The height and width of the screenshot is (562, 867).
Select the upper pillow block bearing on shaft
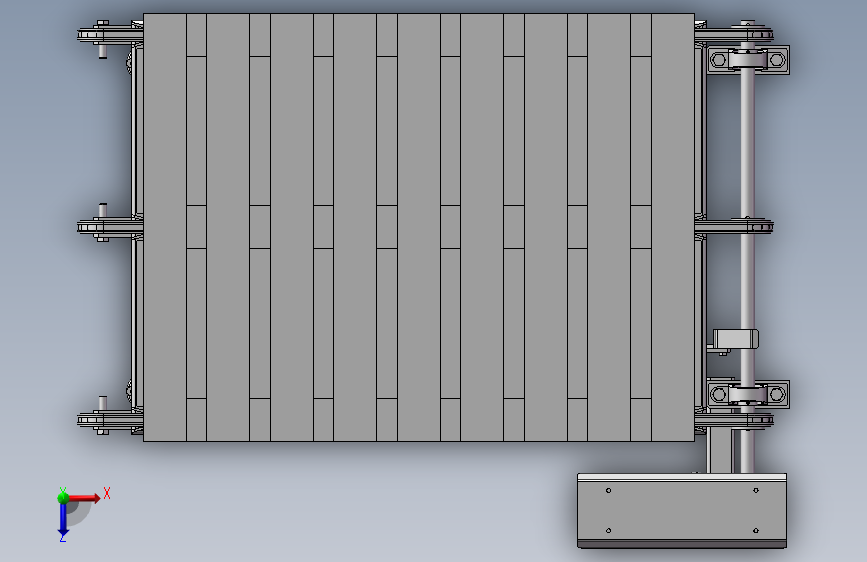click(x=748, y=60)
